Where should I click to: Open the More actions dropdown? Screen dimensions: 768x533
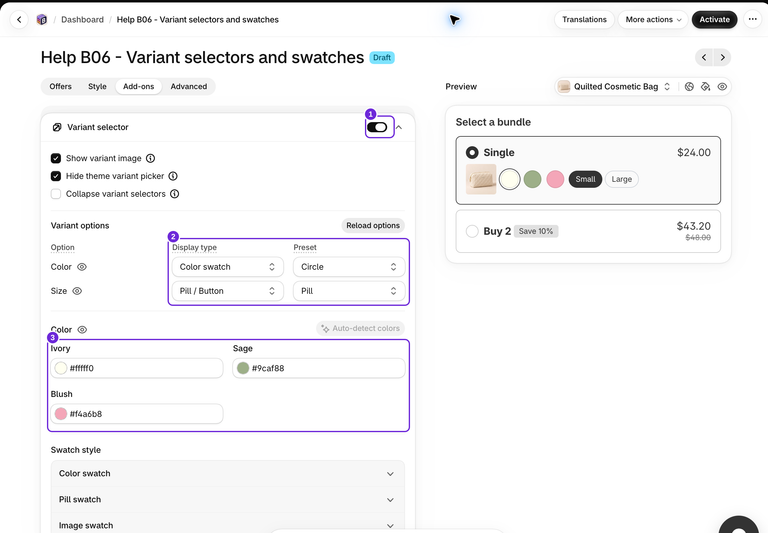(653, 20)
